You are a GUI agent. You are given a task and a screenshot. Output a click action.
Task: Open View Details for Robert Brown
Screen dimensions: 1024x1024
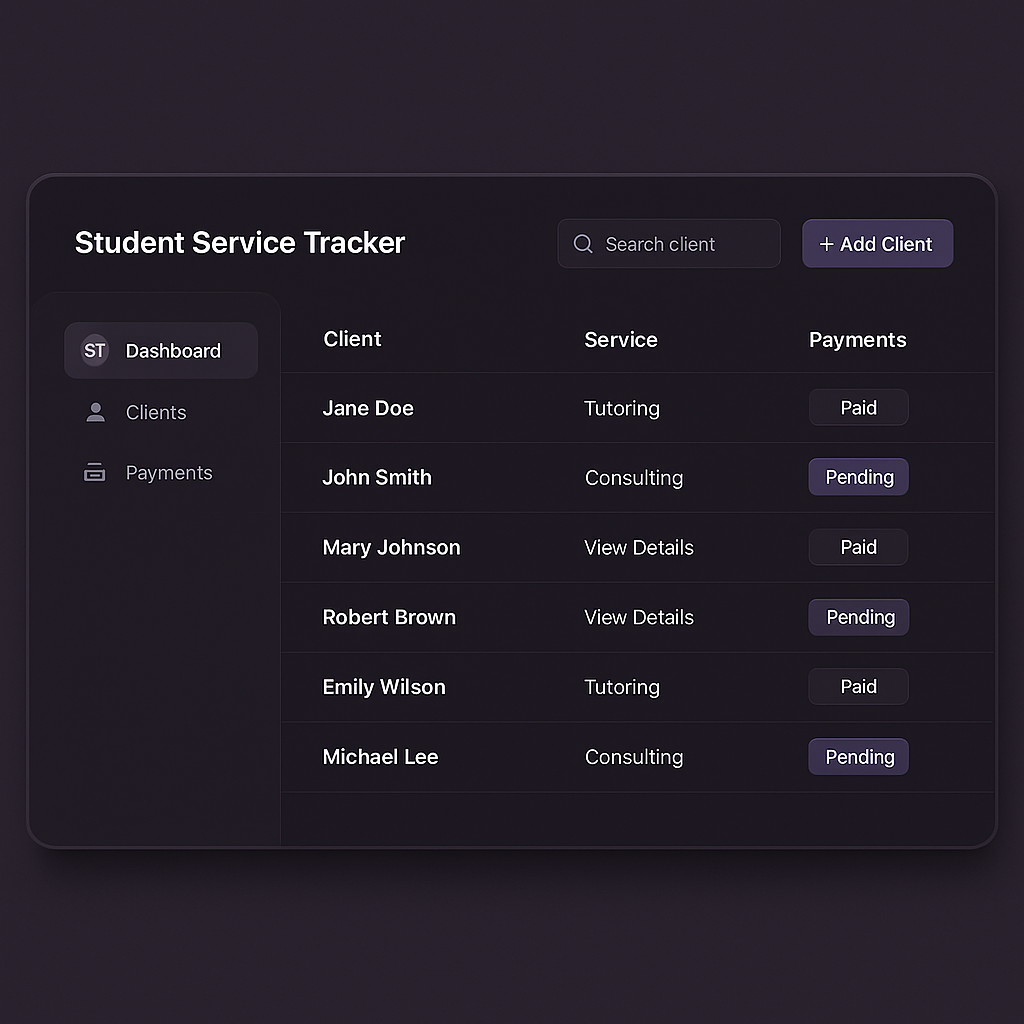click(639, 617)
